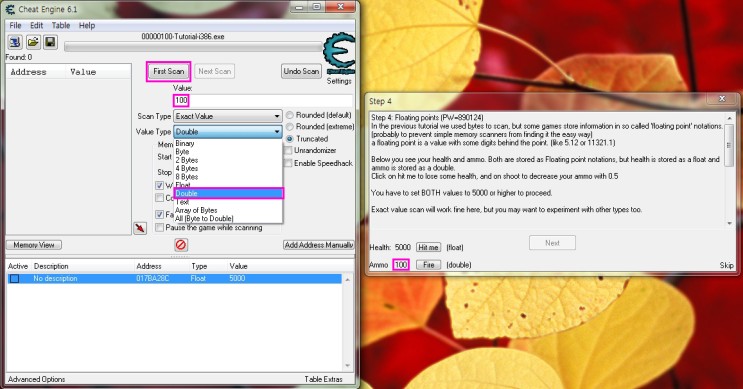Viewport: 743px width, 389px height.
Task: Click the Cheat Engine logo
Action: point(339,54)
